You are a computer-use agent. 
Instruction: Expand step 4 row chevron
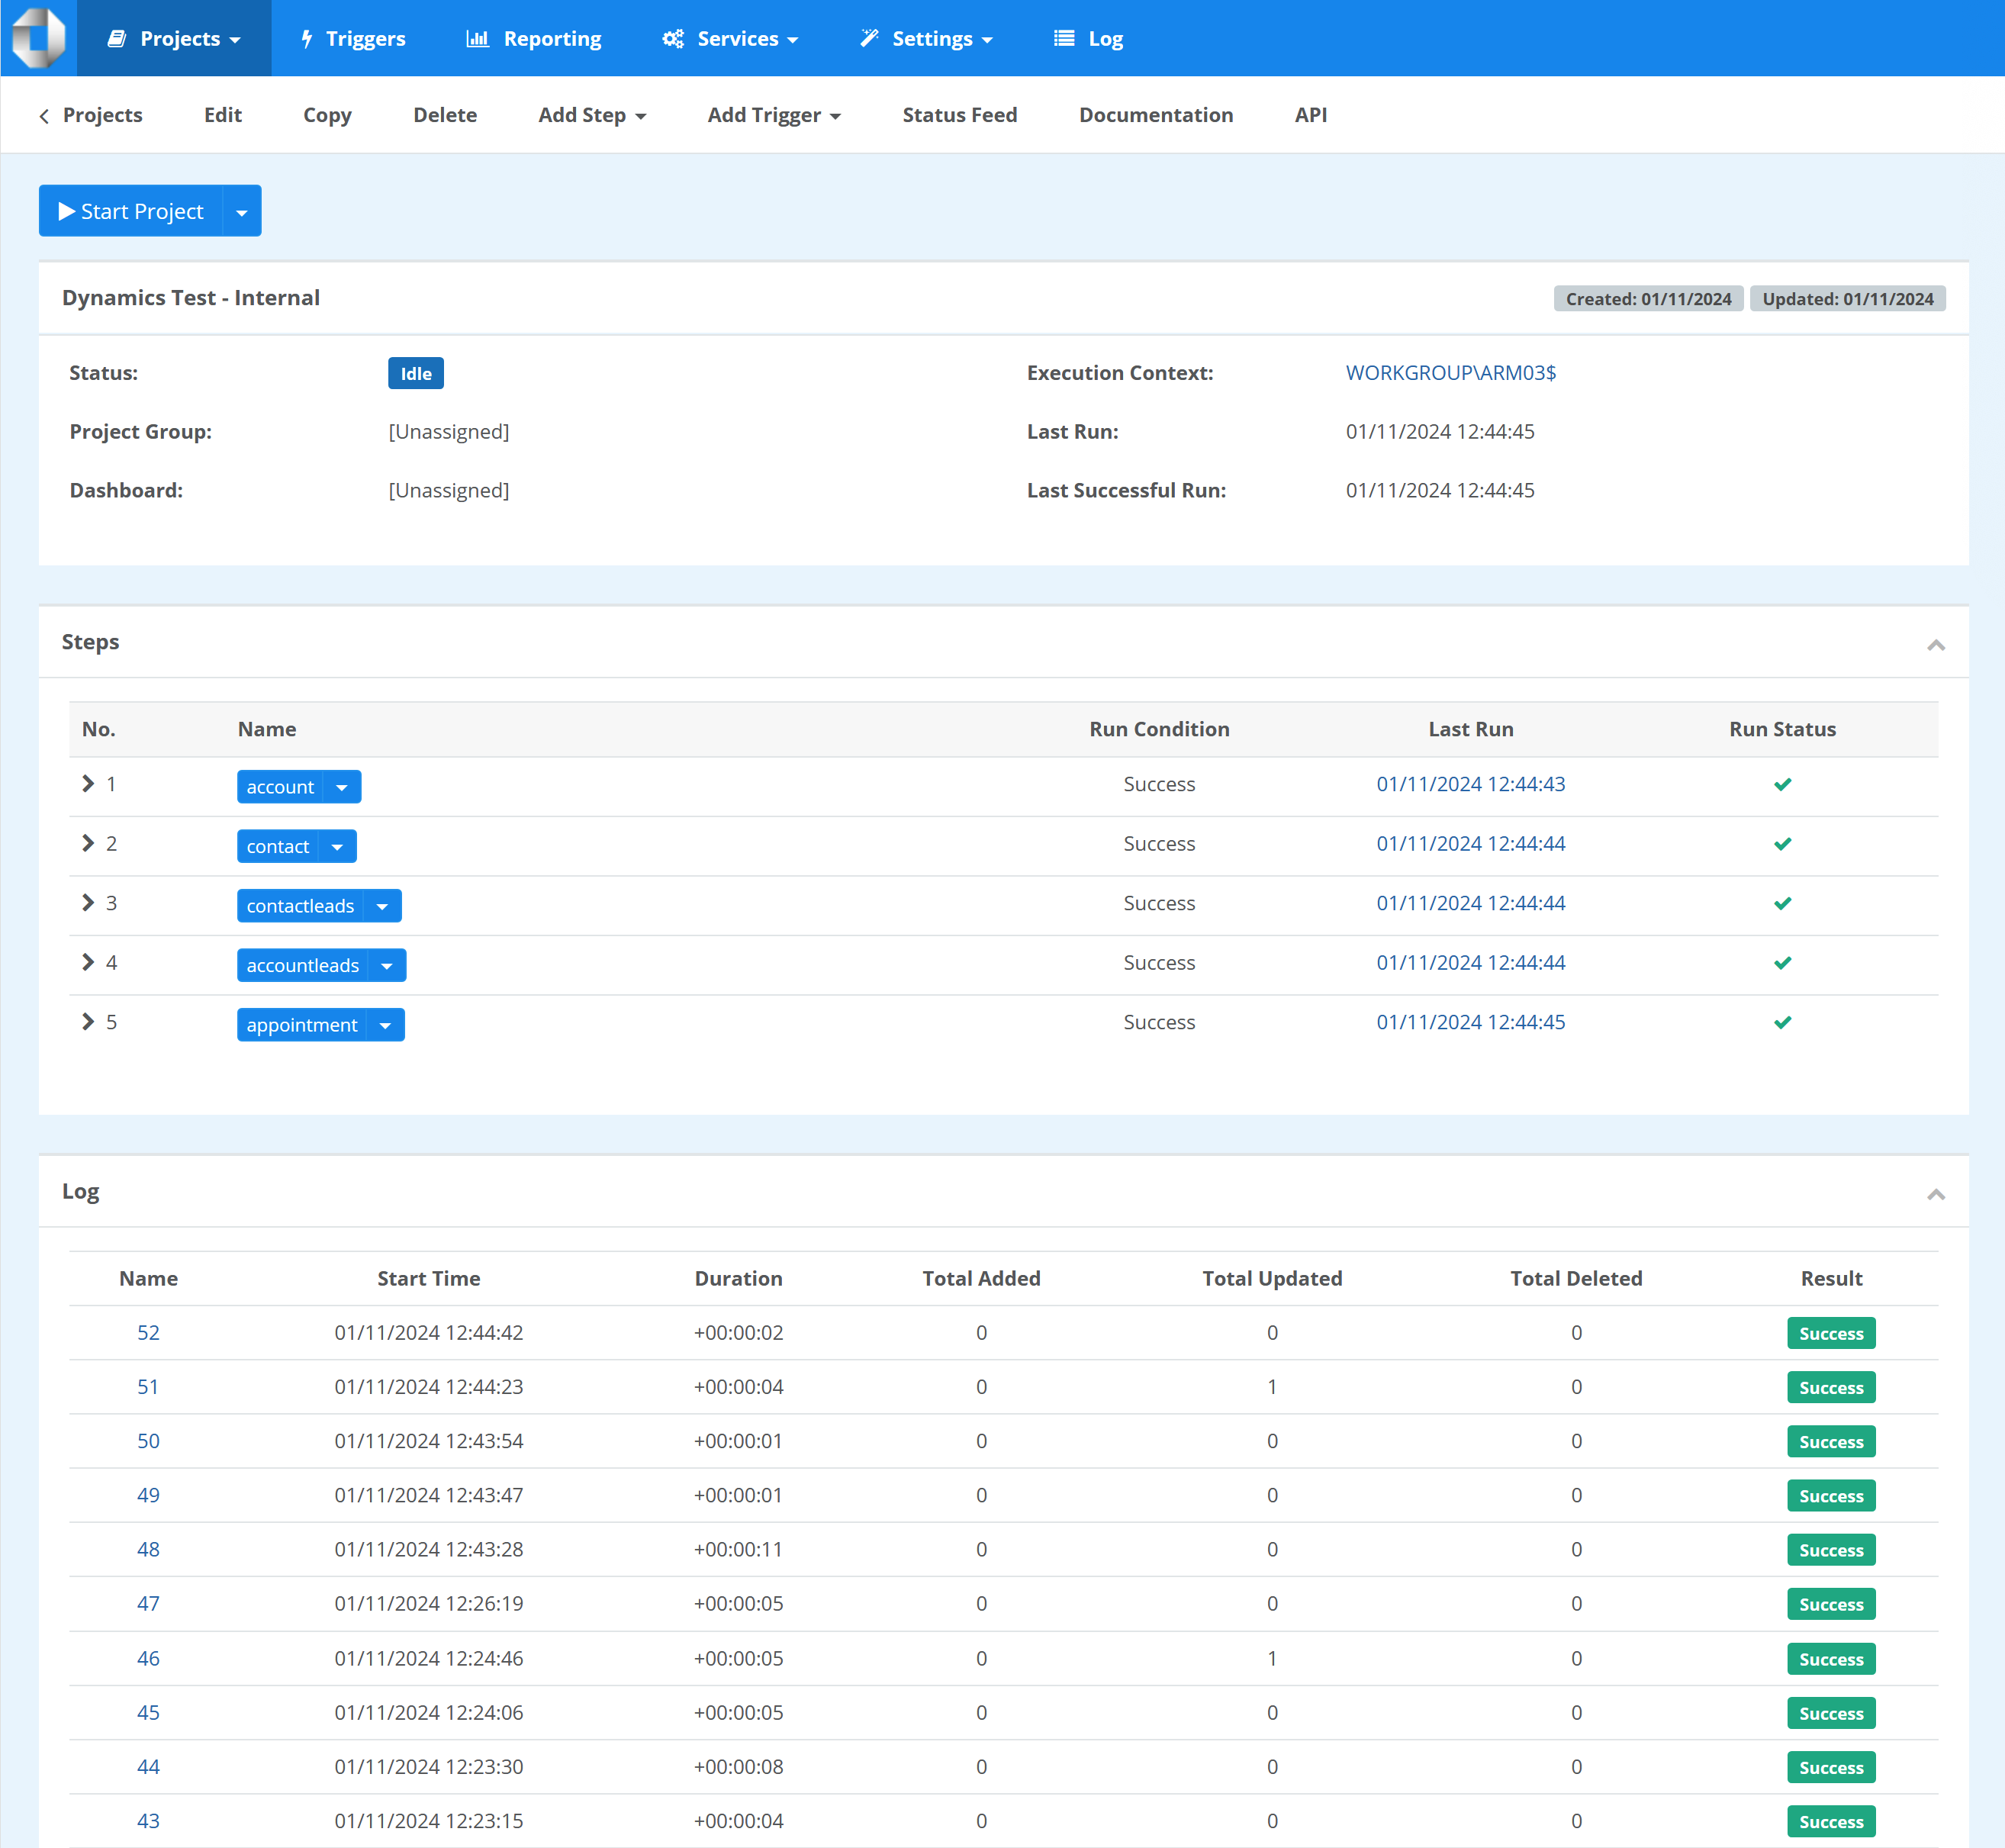point(88,962)
